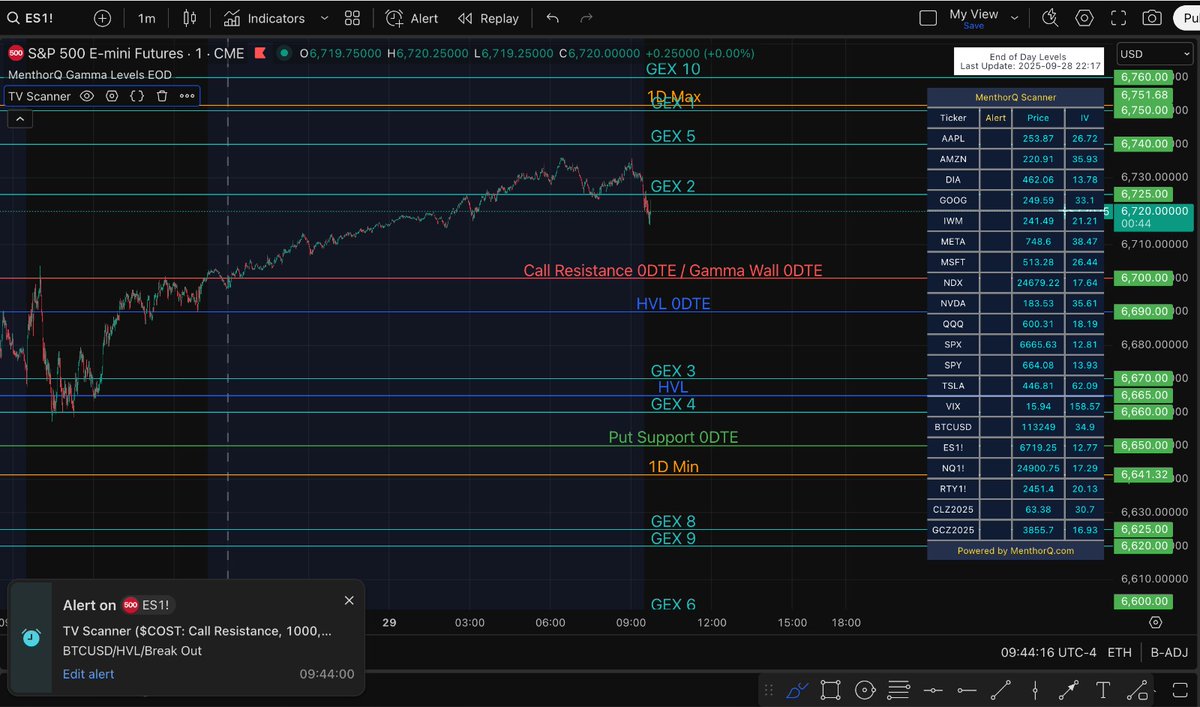Viewport: 1200px width, 707px height.
Task: Click the Put Support 0DTE level label
Action: coord(673,438)
